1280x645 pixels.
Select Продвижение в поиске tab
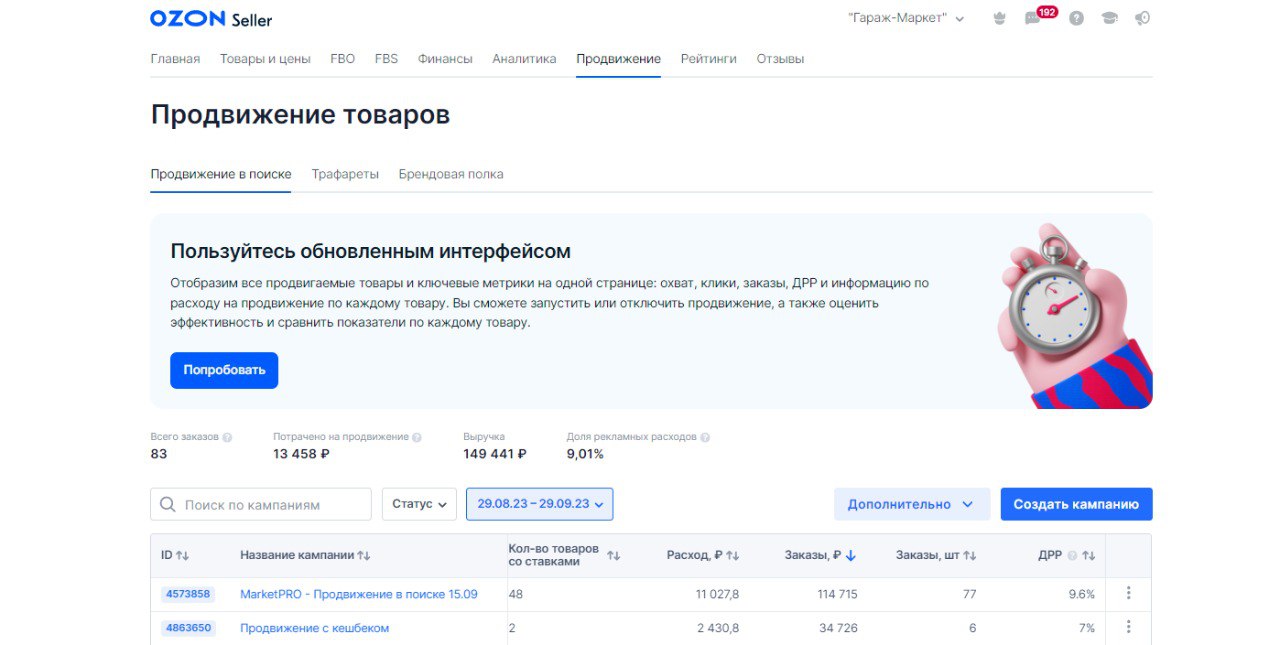pyautogui.click(x=221, y=174)
